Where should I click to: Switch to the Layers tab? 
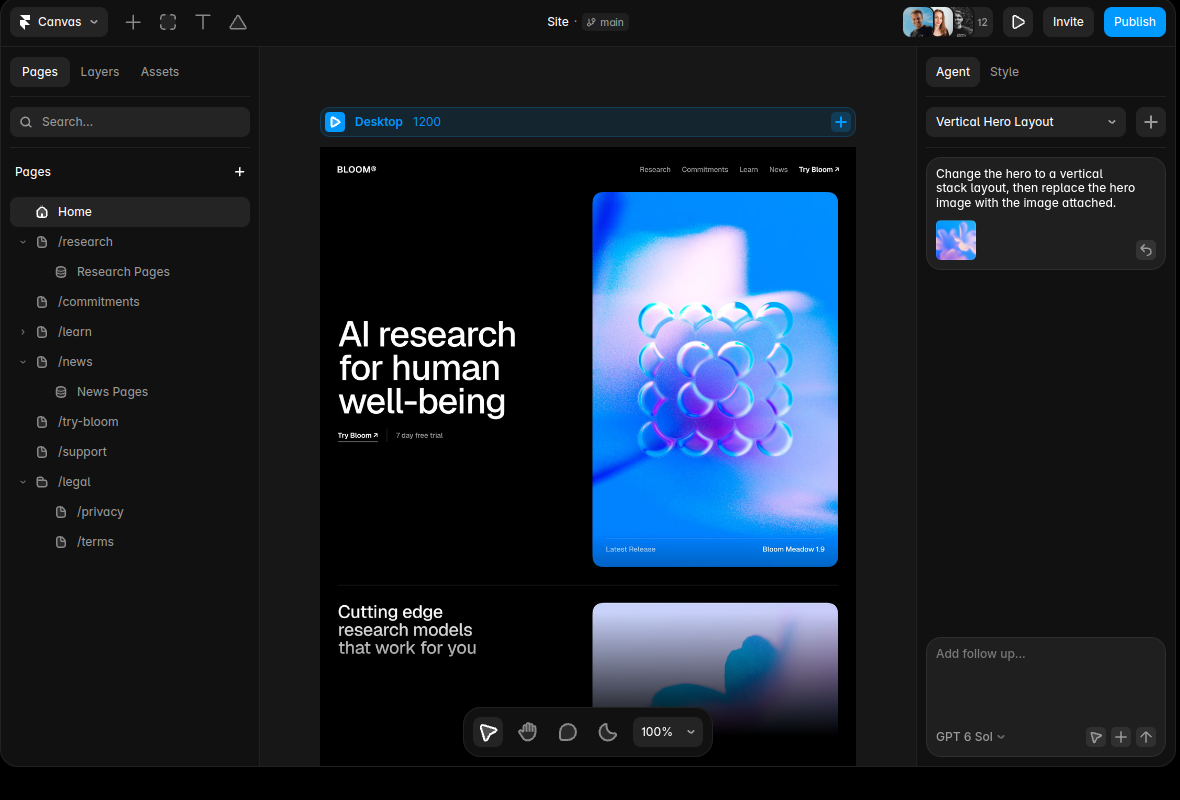click(x=99, y=71)
